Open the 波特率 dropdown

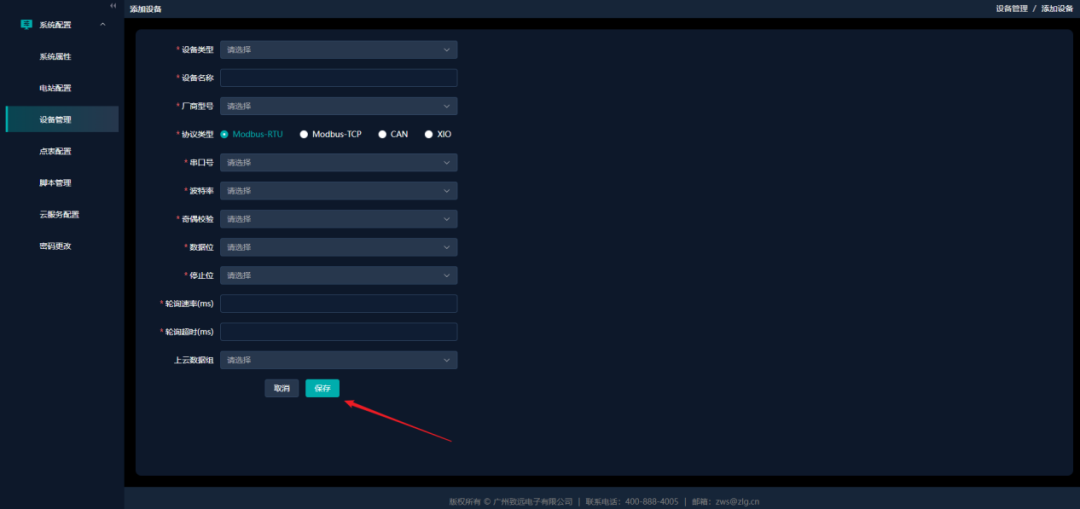coord(338,191)
